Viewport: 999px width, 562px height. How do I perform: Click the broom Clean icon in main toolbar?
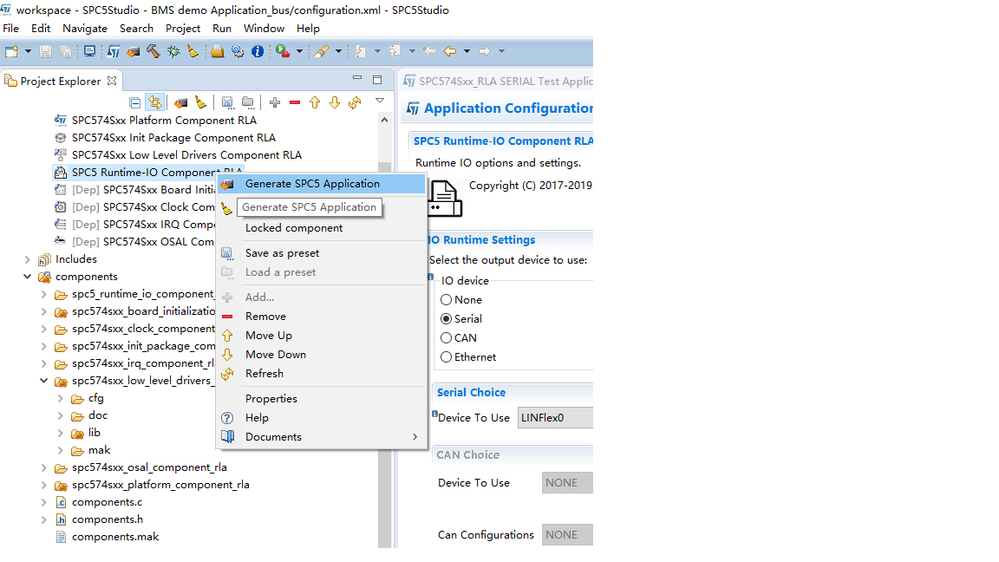point(192,52)
